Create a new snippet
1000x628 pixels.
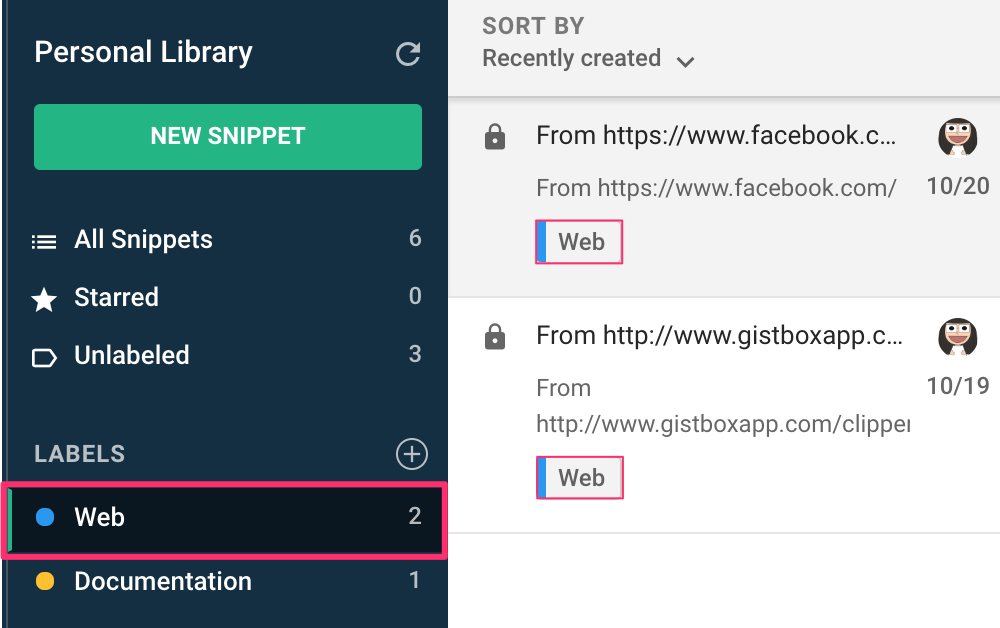tap(228, 137)
